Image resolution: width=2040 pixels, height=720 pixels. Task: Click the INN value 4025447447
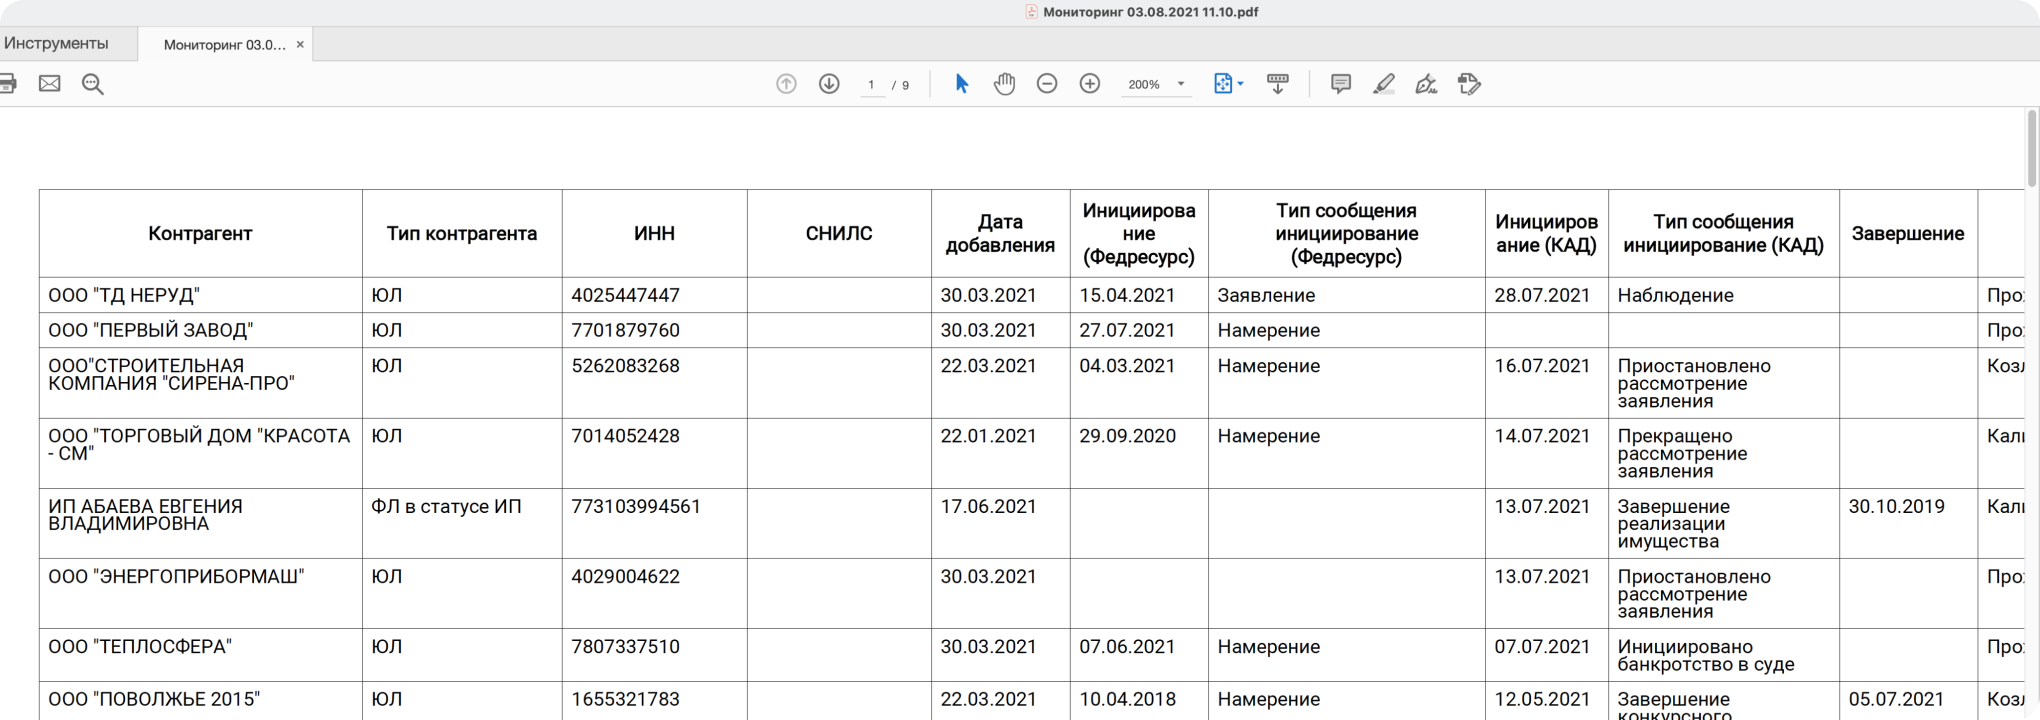click(625, 295)
